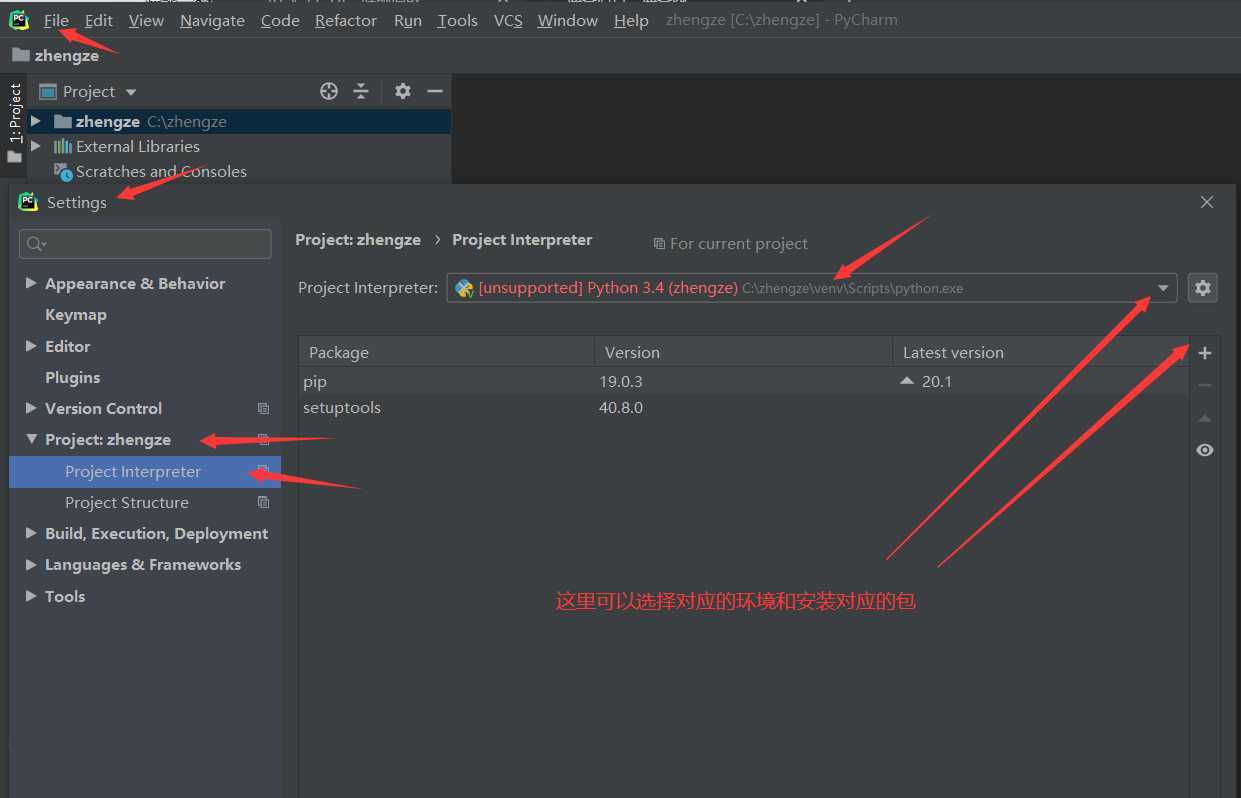The width and height of the screenshot is (1241, 798).
Task: Open the View menu
Action: (x=146, y=20)
